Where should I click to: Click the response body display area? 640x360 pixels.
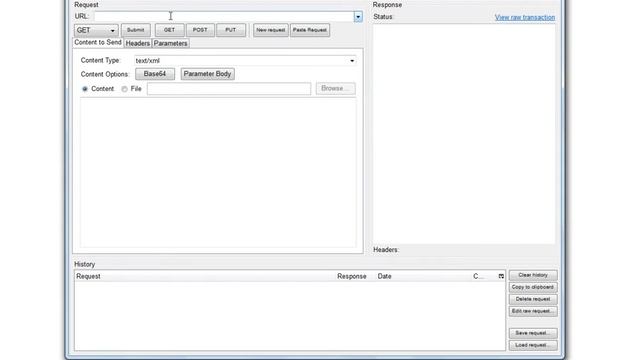464,133
